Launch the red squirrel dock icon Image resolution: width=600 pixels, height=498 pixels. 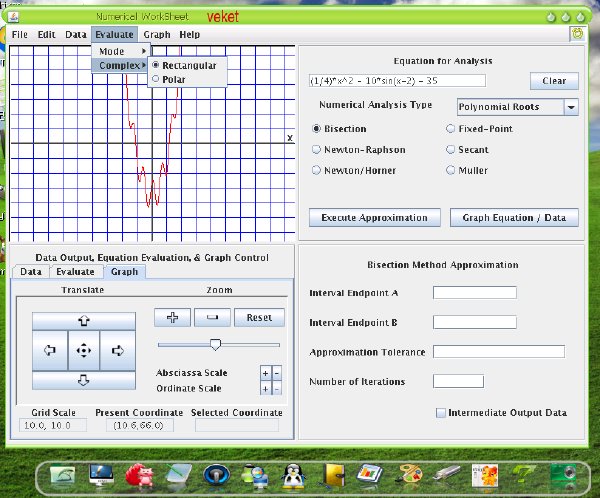click(x=140, y=476)
